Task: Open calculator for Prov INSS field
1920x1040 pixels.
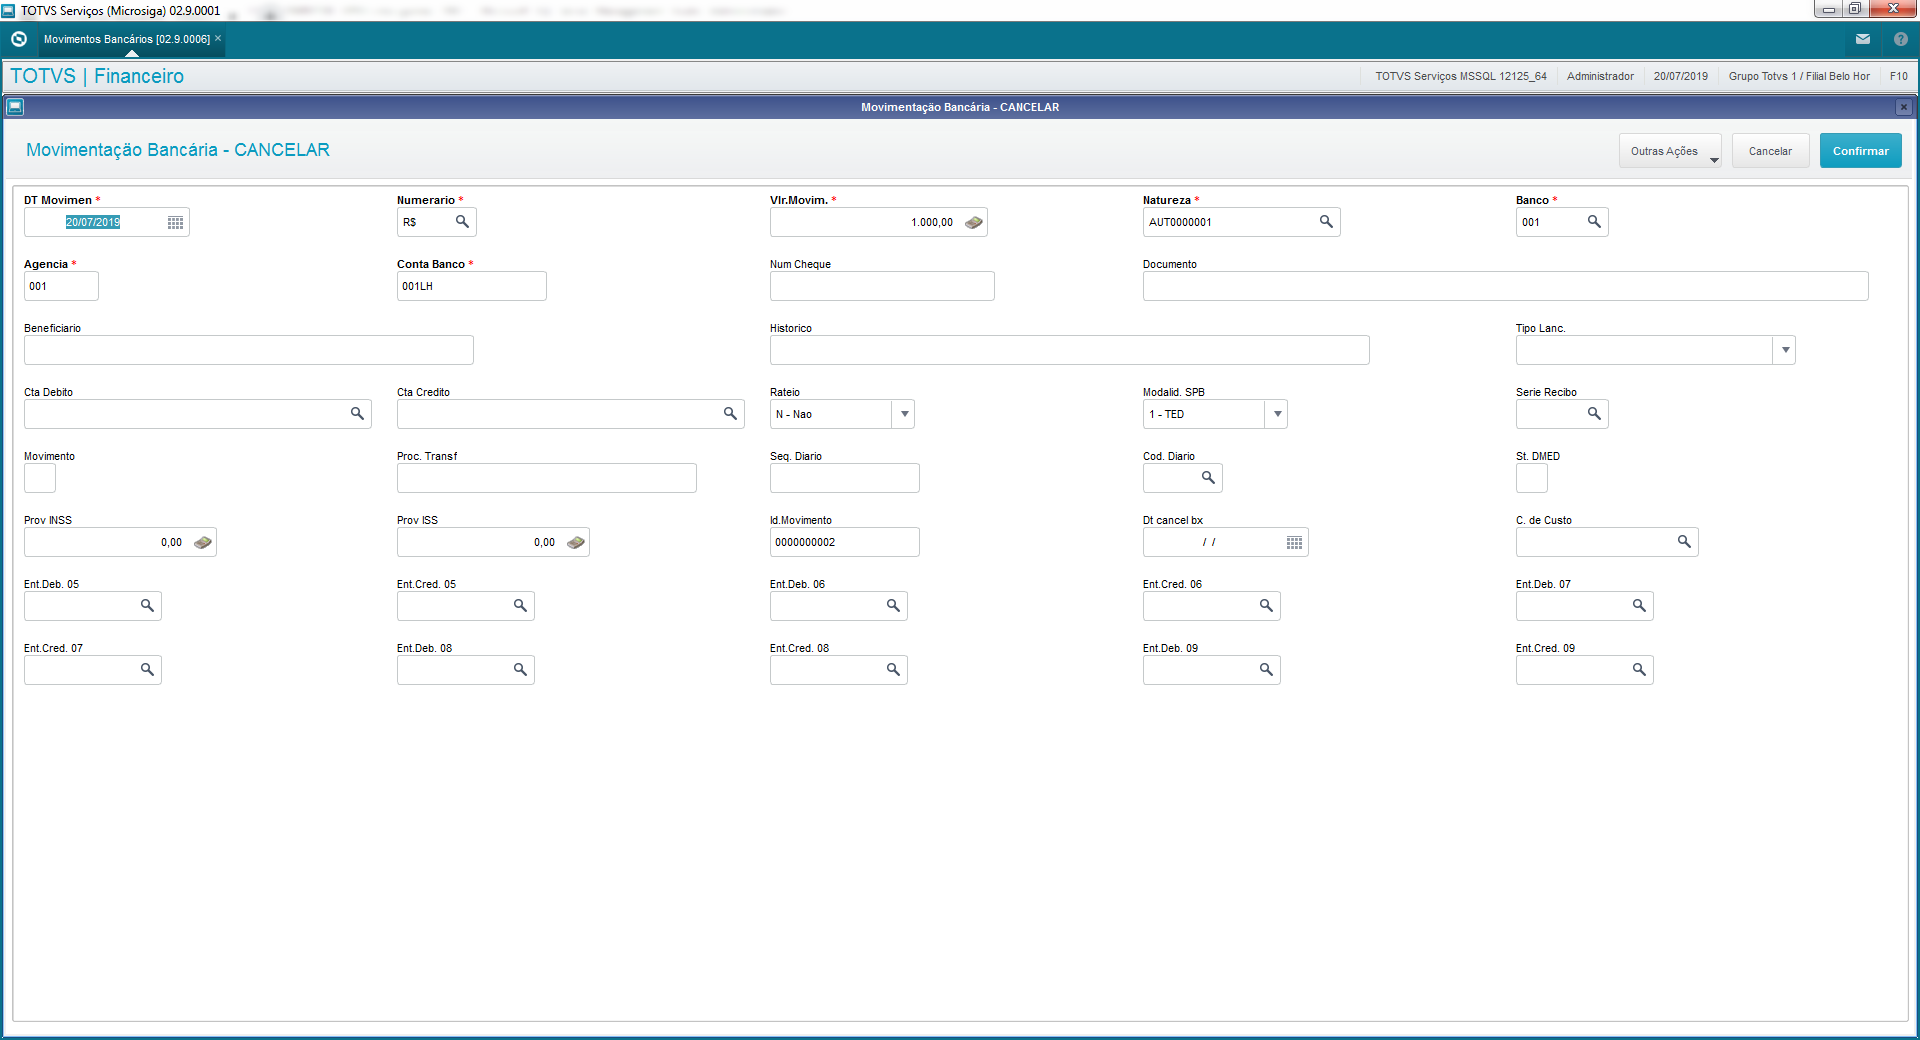Action: (203, 543)
